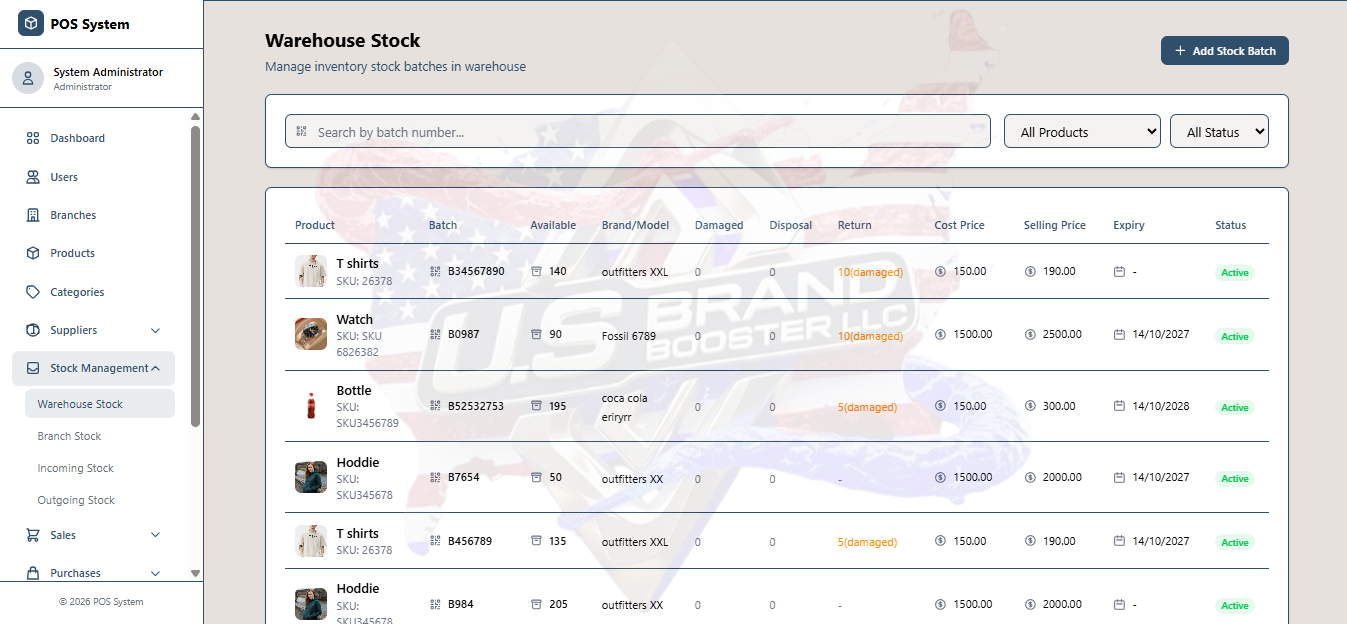The height and width of the screenshot is (624, 1347).
Task: Collapse the Stock Management menu
Action: (x=155, y=368)
